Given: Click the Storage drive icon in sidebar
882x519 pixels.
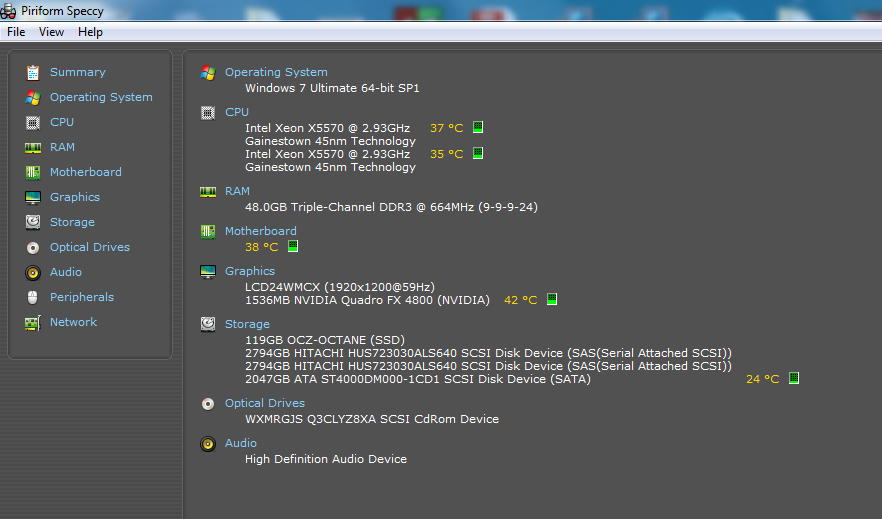Looking at the screenshot, I should pos(33,222).
